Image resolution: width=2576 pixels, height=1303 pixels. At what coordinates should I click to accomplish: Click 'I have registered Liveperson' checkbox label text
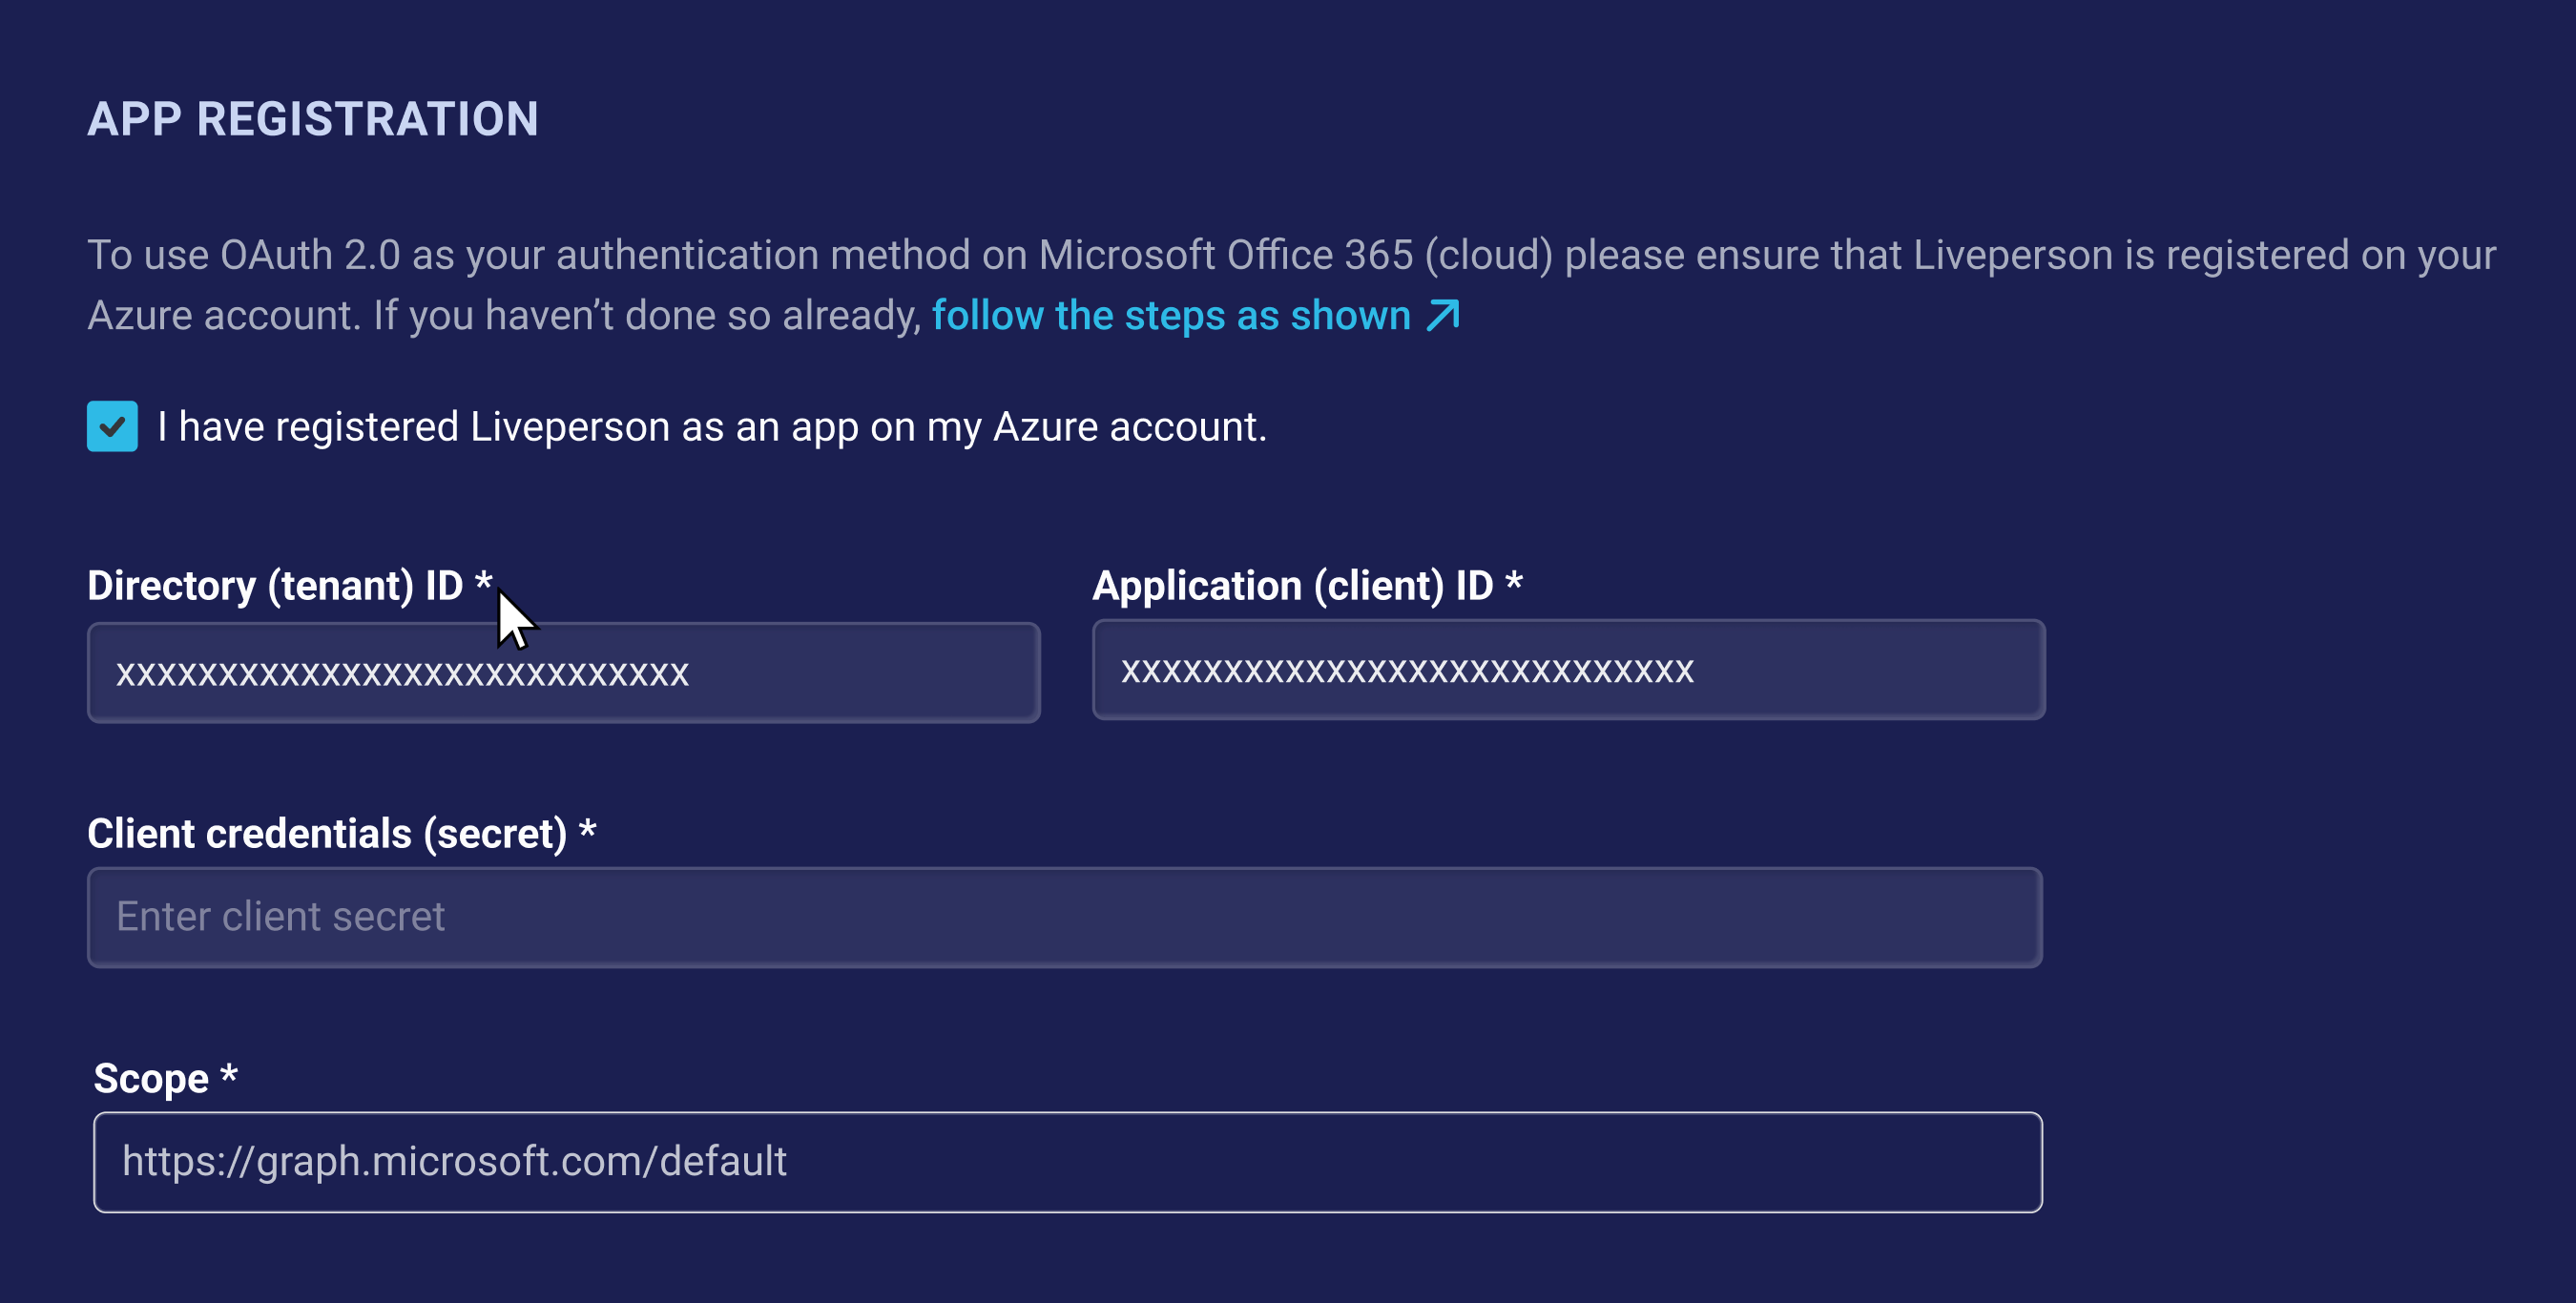coord(712,427)
